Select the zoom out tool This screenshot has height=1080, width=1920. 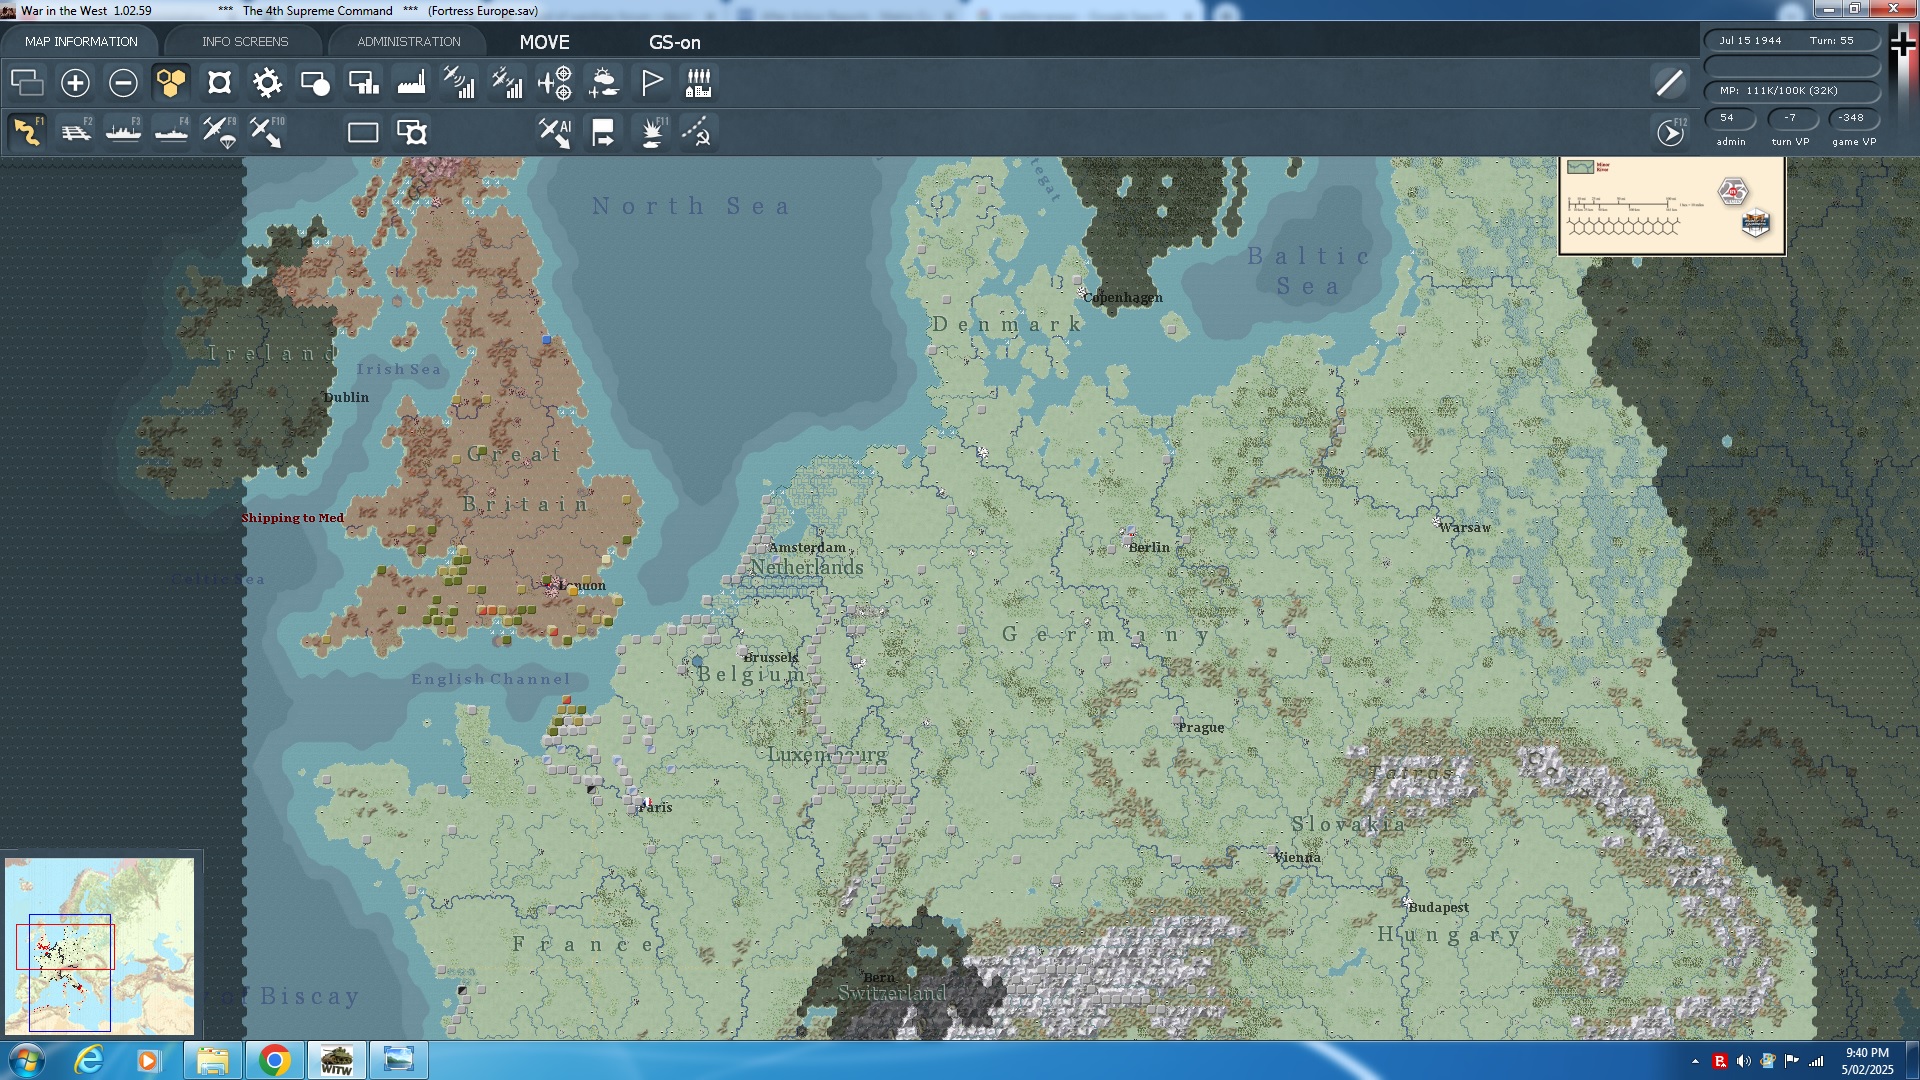pos(123,83)
